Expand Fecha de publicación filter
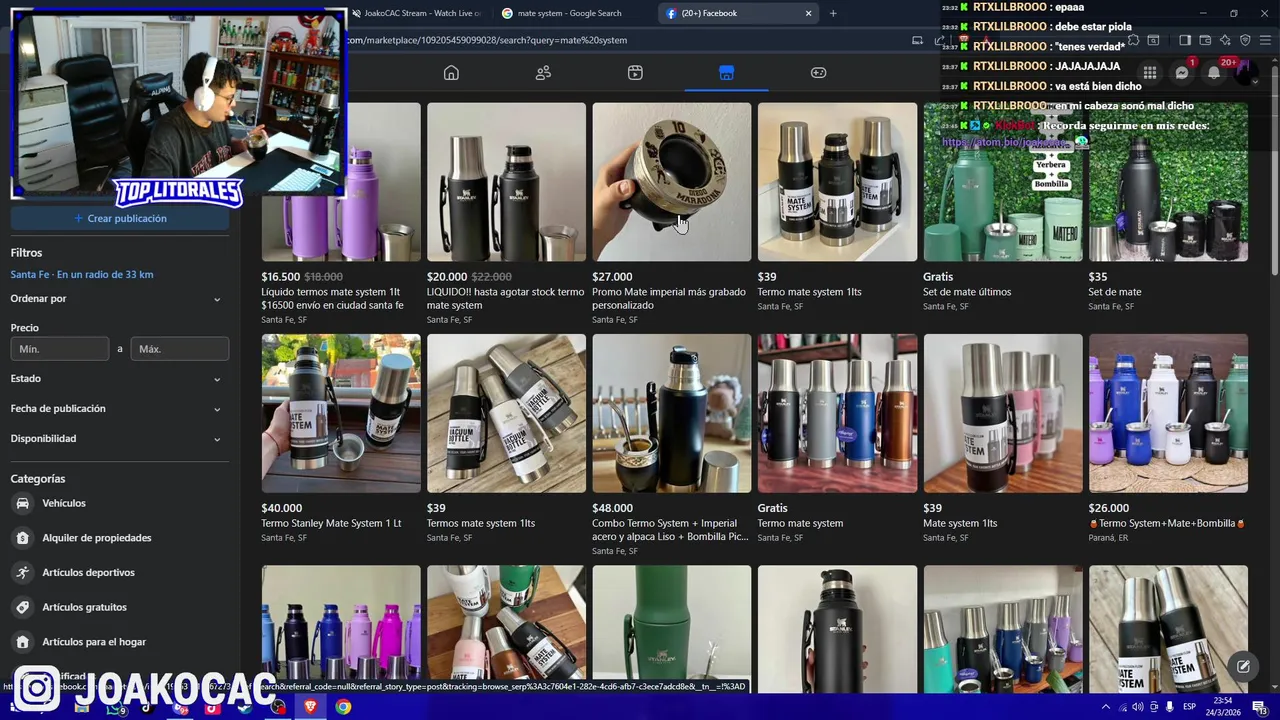This screenshot has height=720, width=1280. point(120,409)
